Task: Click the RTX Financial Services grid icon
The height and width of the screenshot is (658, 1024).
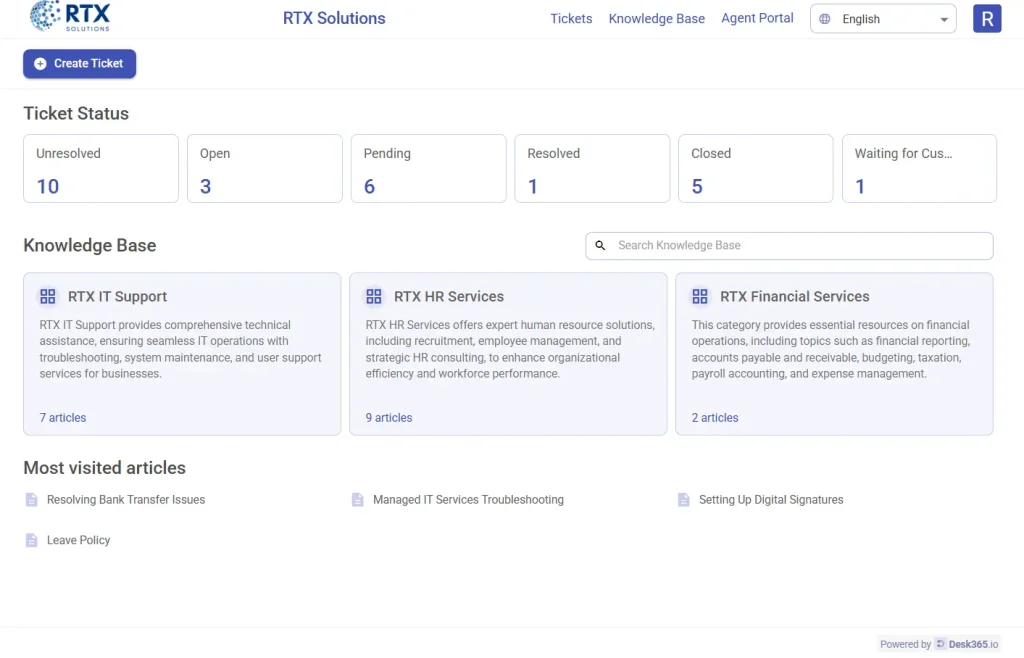Action: click(700, 296)
